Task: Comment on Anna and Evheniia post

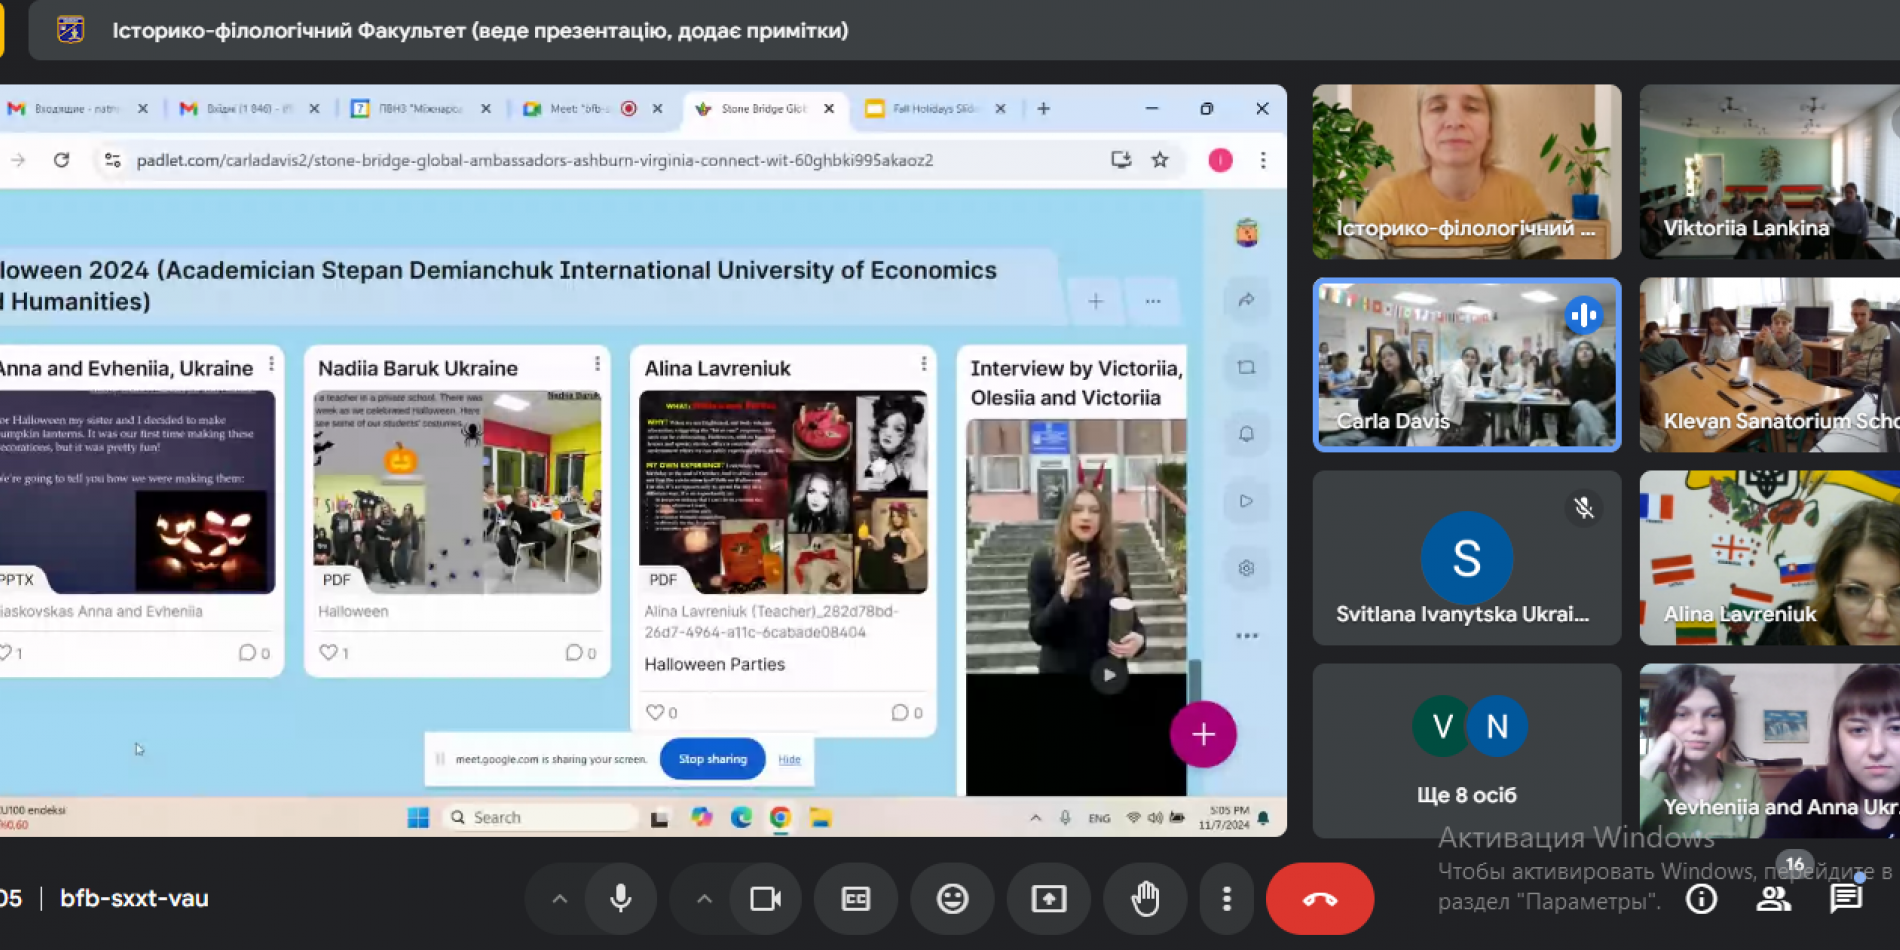Action: click(x=247, y=652)
